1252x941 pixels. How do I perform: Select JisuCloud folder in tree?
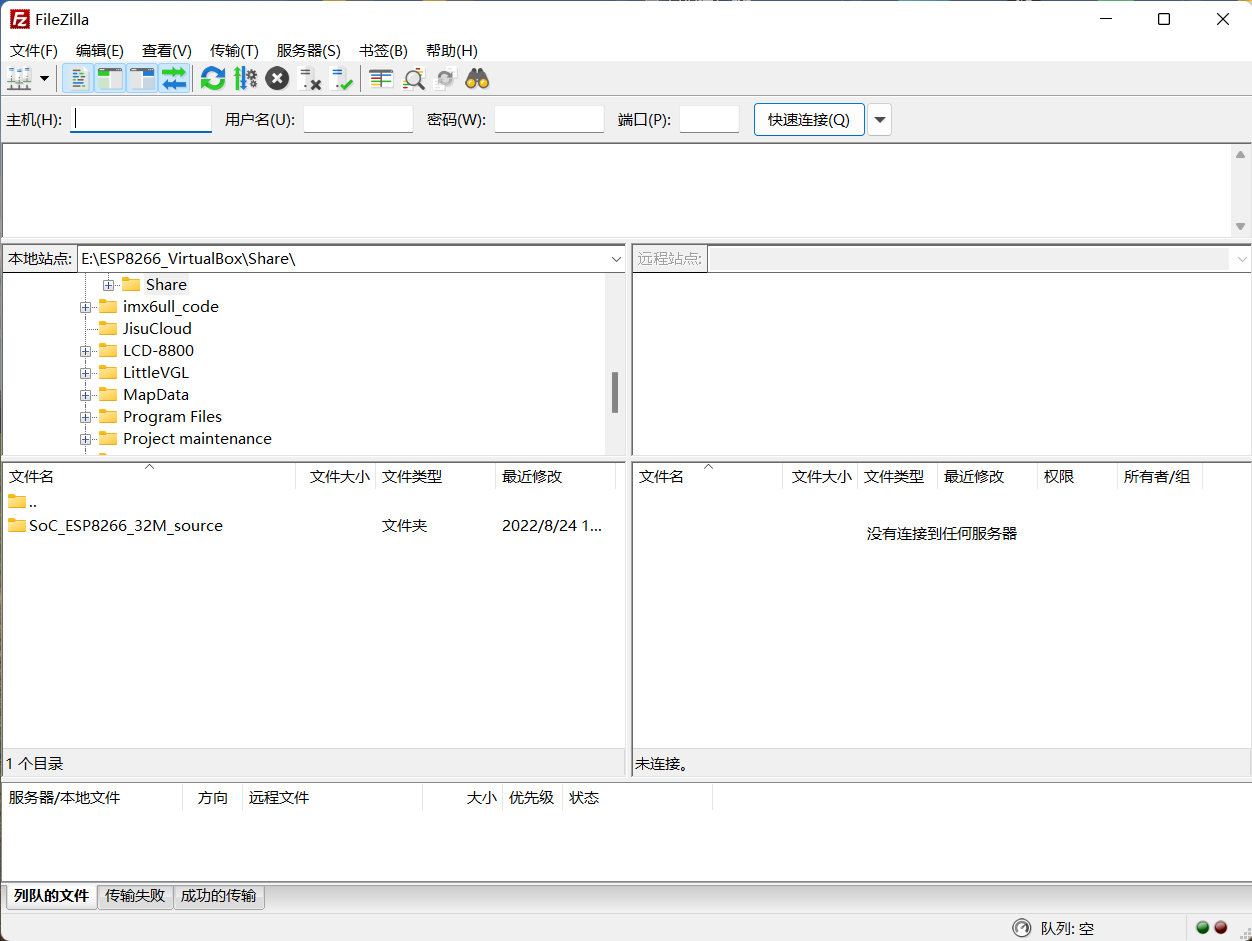coord(157,329)
